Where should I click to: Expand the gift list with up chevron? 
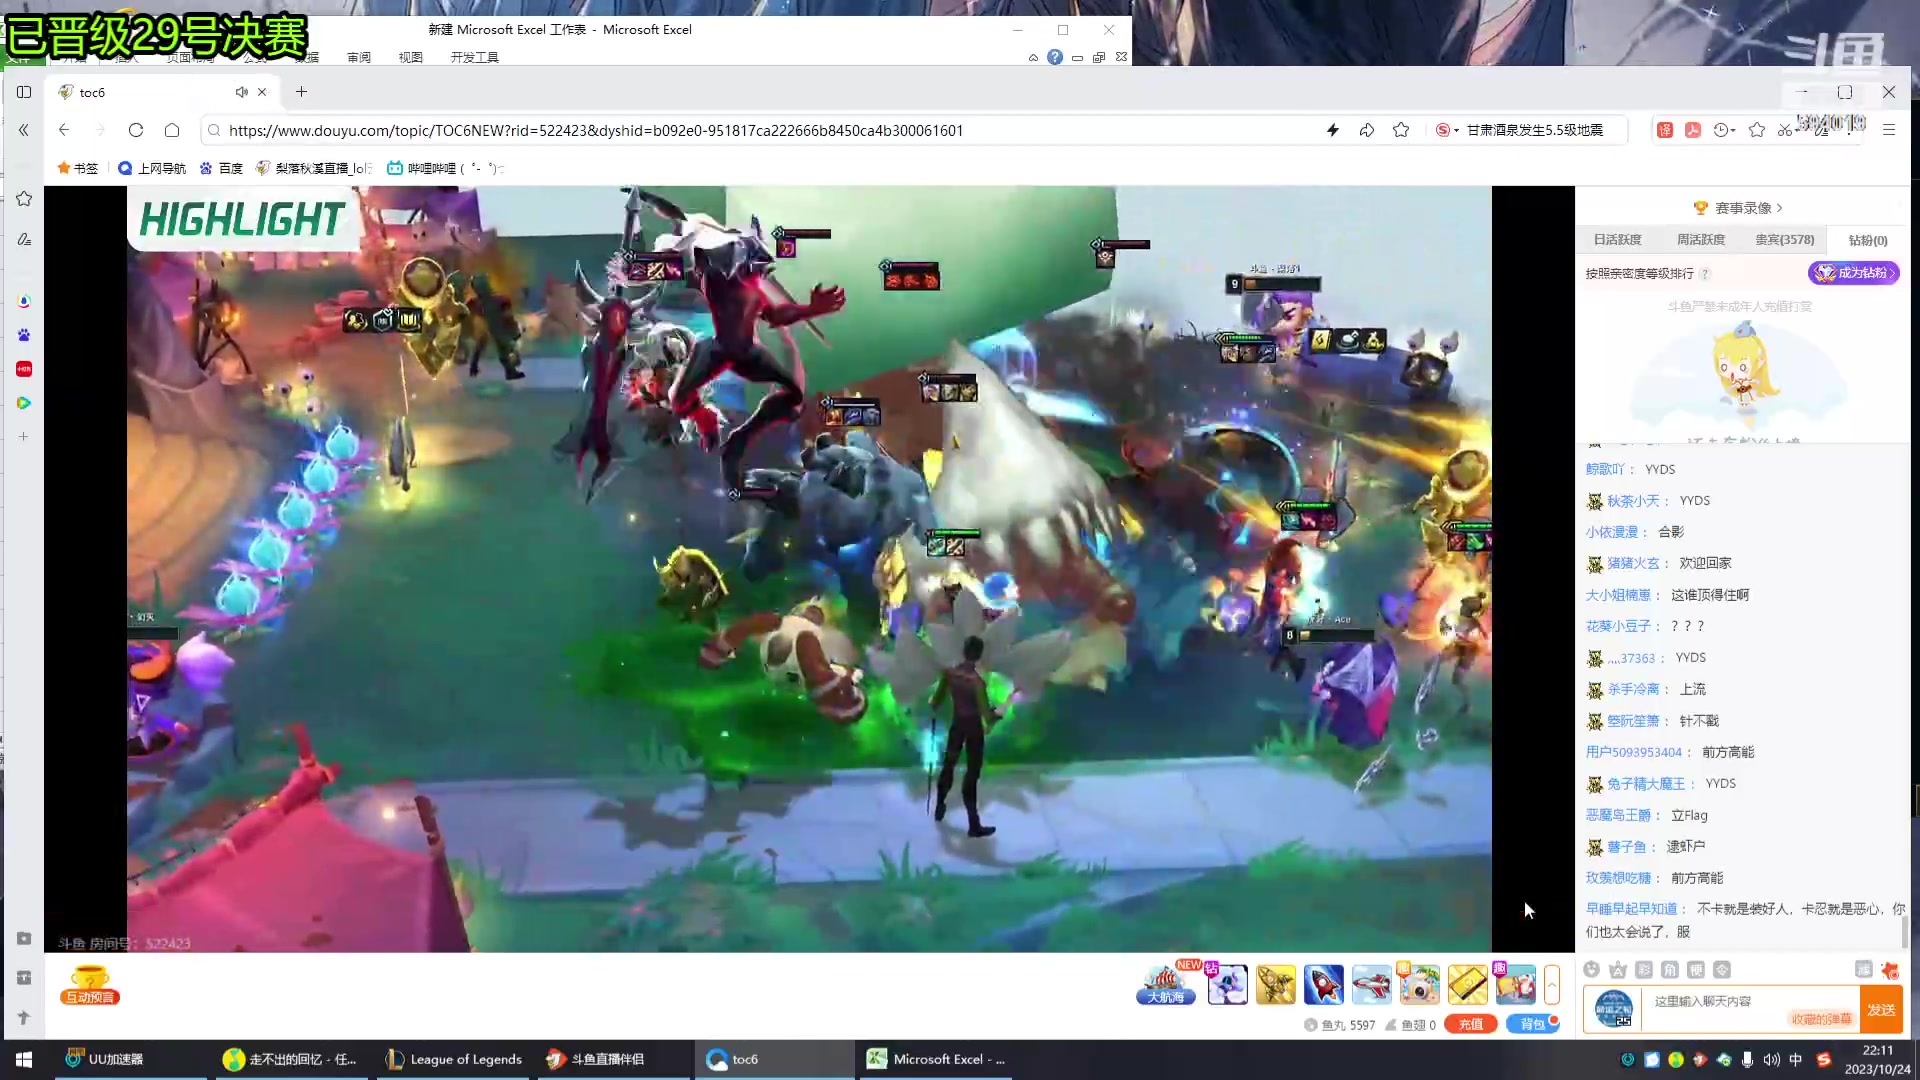[x=1552, y=984]
